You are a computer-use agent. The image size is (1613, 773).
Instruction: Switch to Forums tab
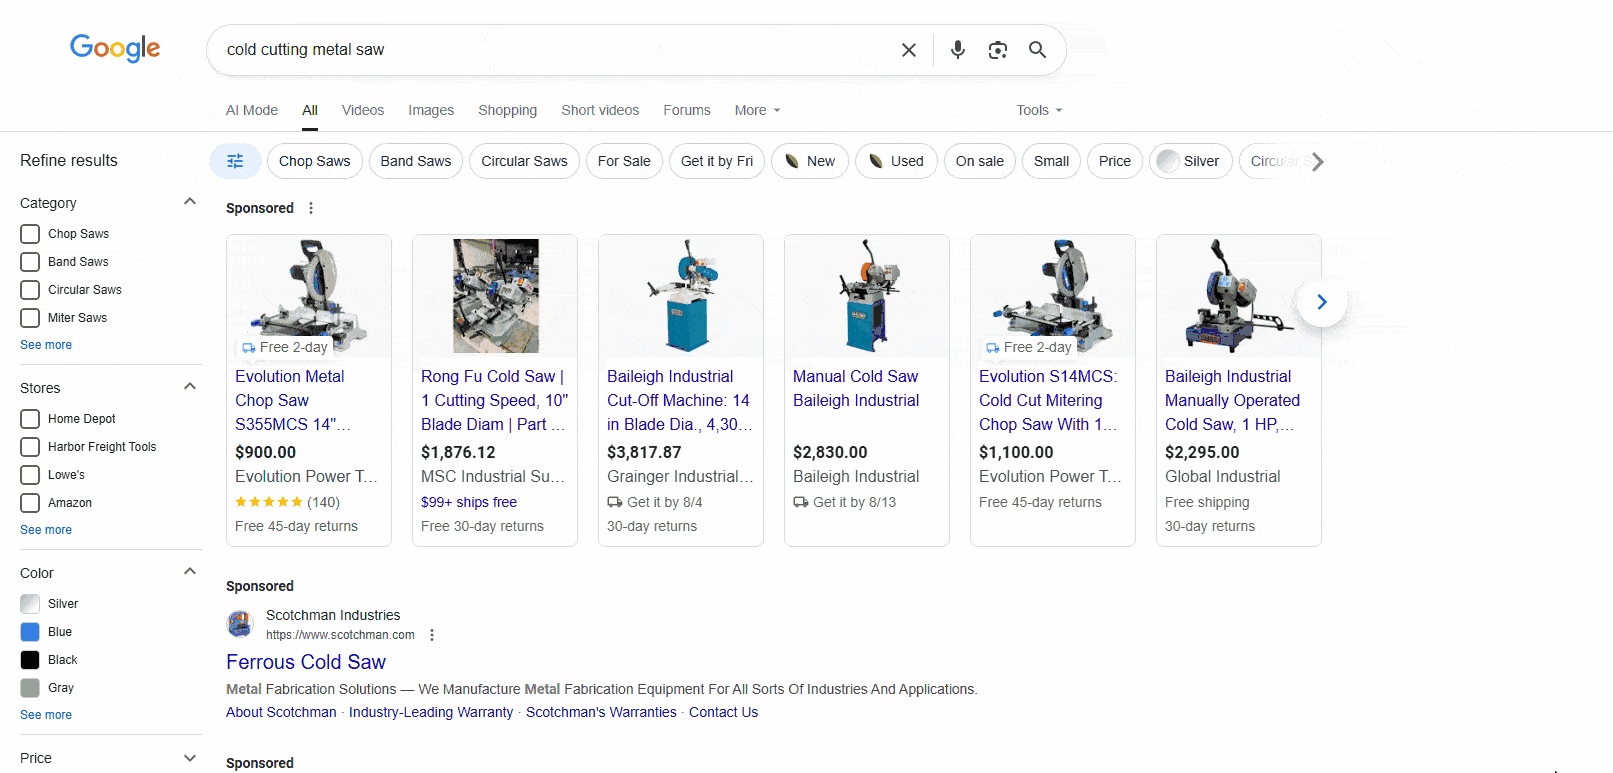point(687,110)
